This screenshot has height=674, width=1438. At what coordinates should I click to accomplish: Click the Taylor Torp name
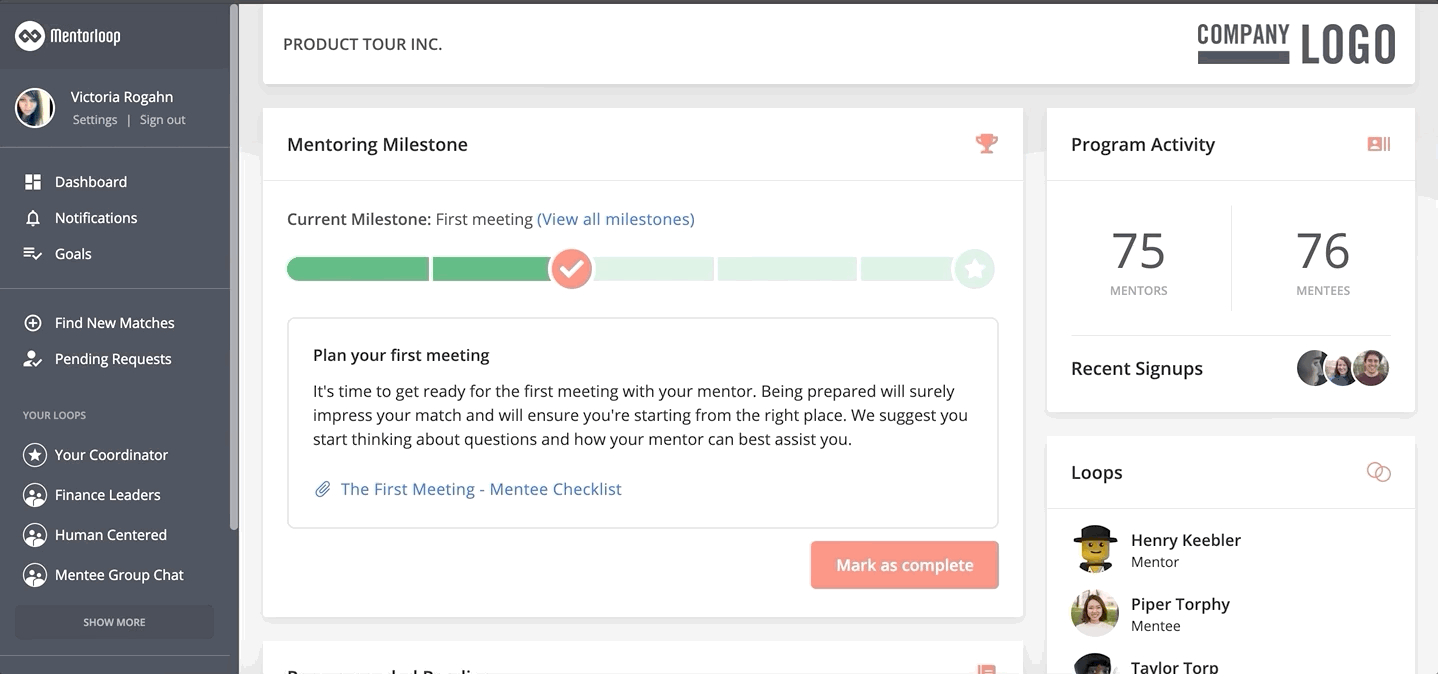point(1175,667)
